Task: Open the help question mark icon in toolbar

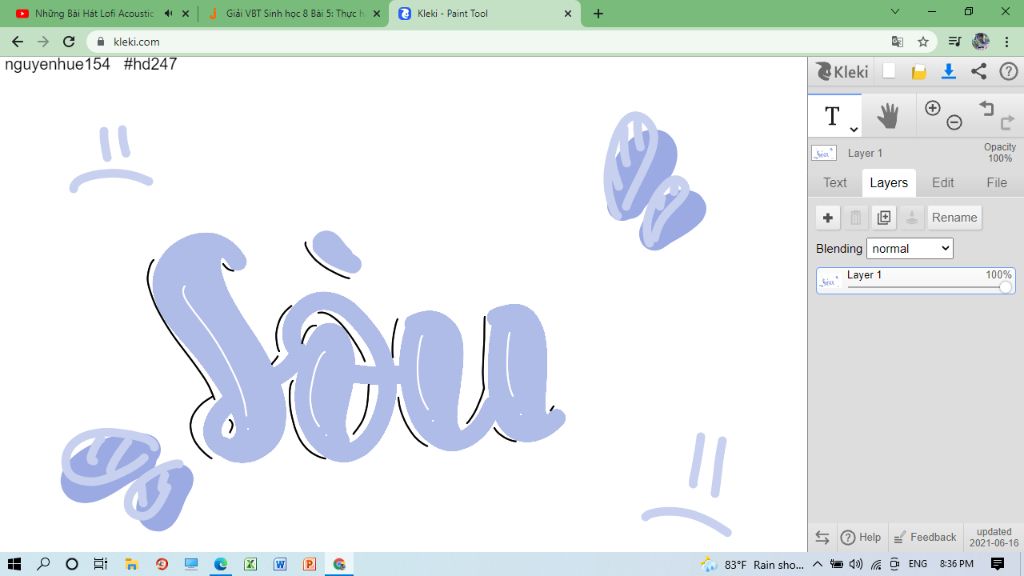Action: tap(1008, 71)
